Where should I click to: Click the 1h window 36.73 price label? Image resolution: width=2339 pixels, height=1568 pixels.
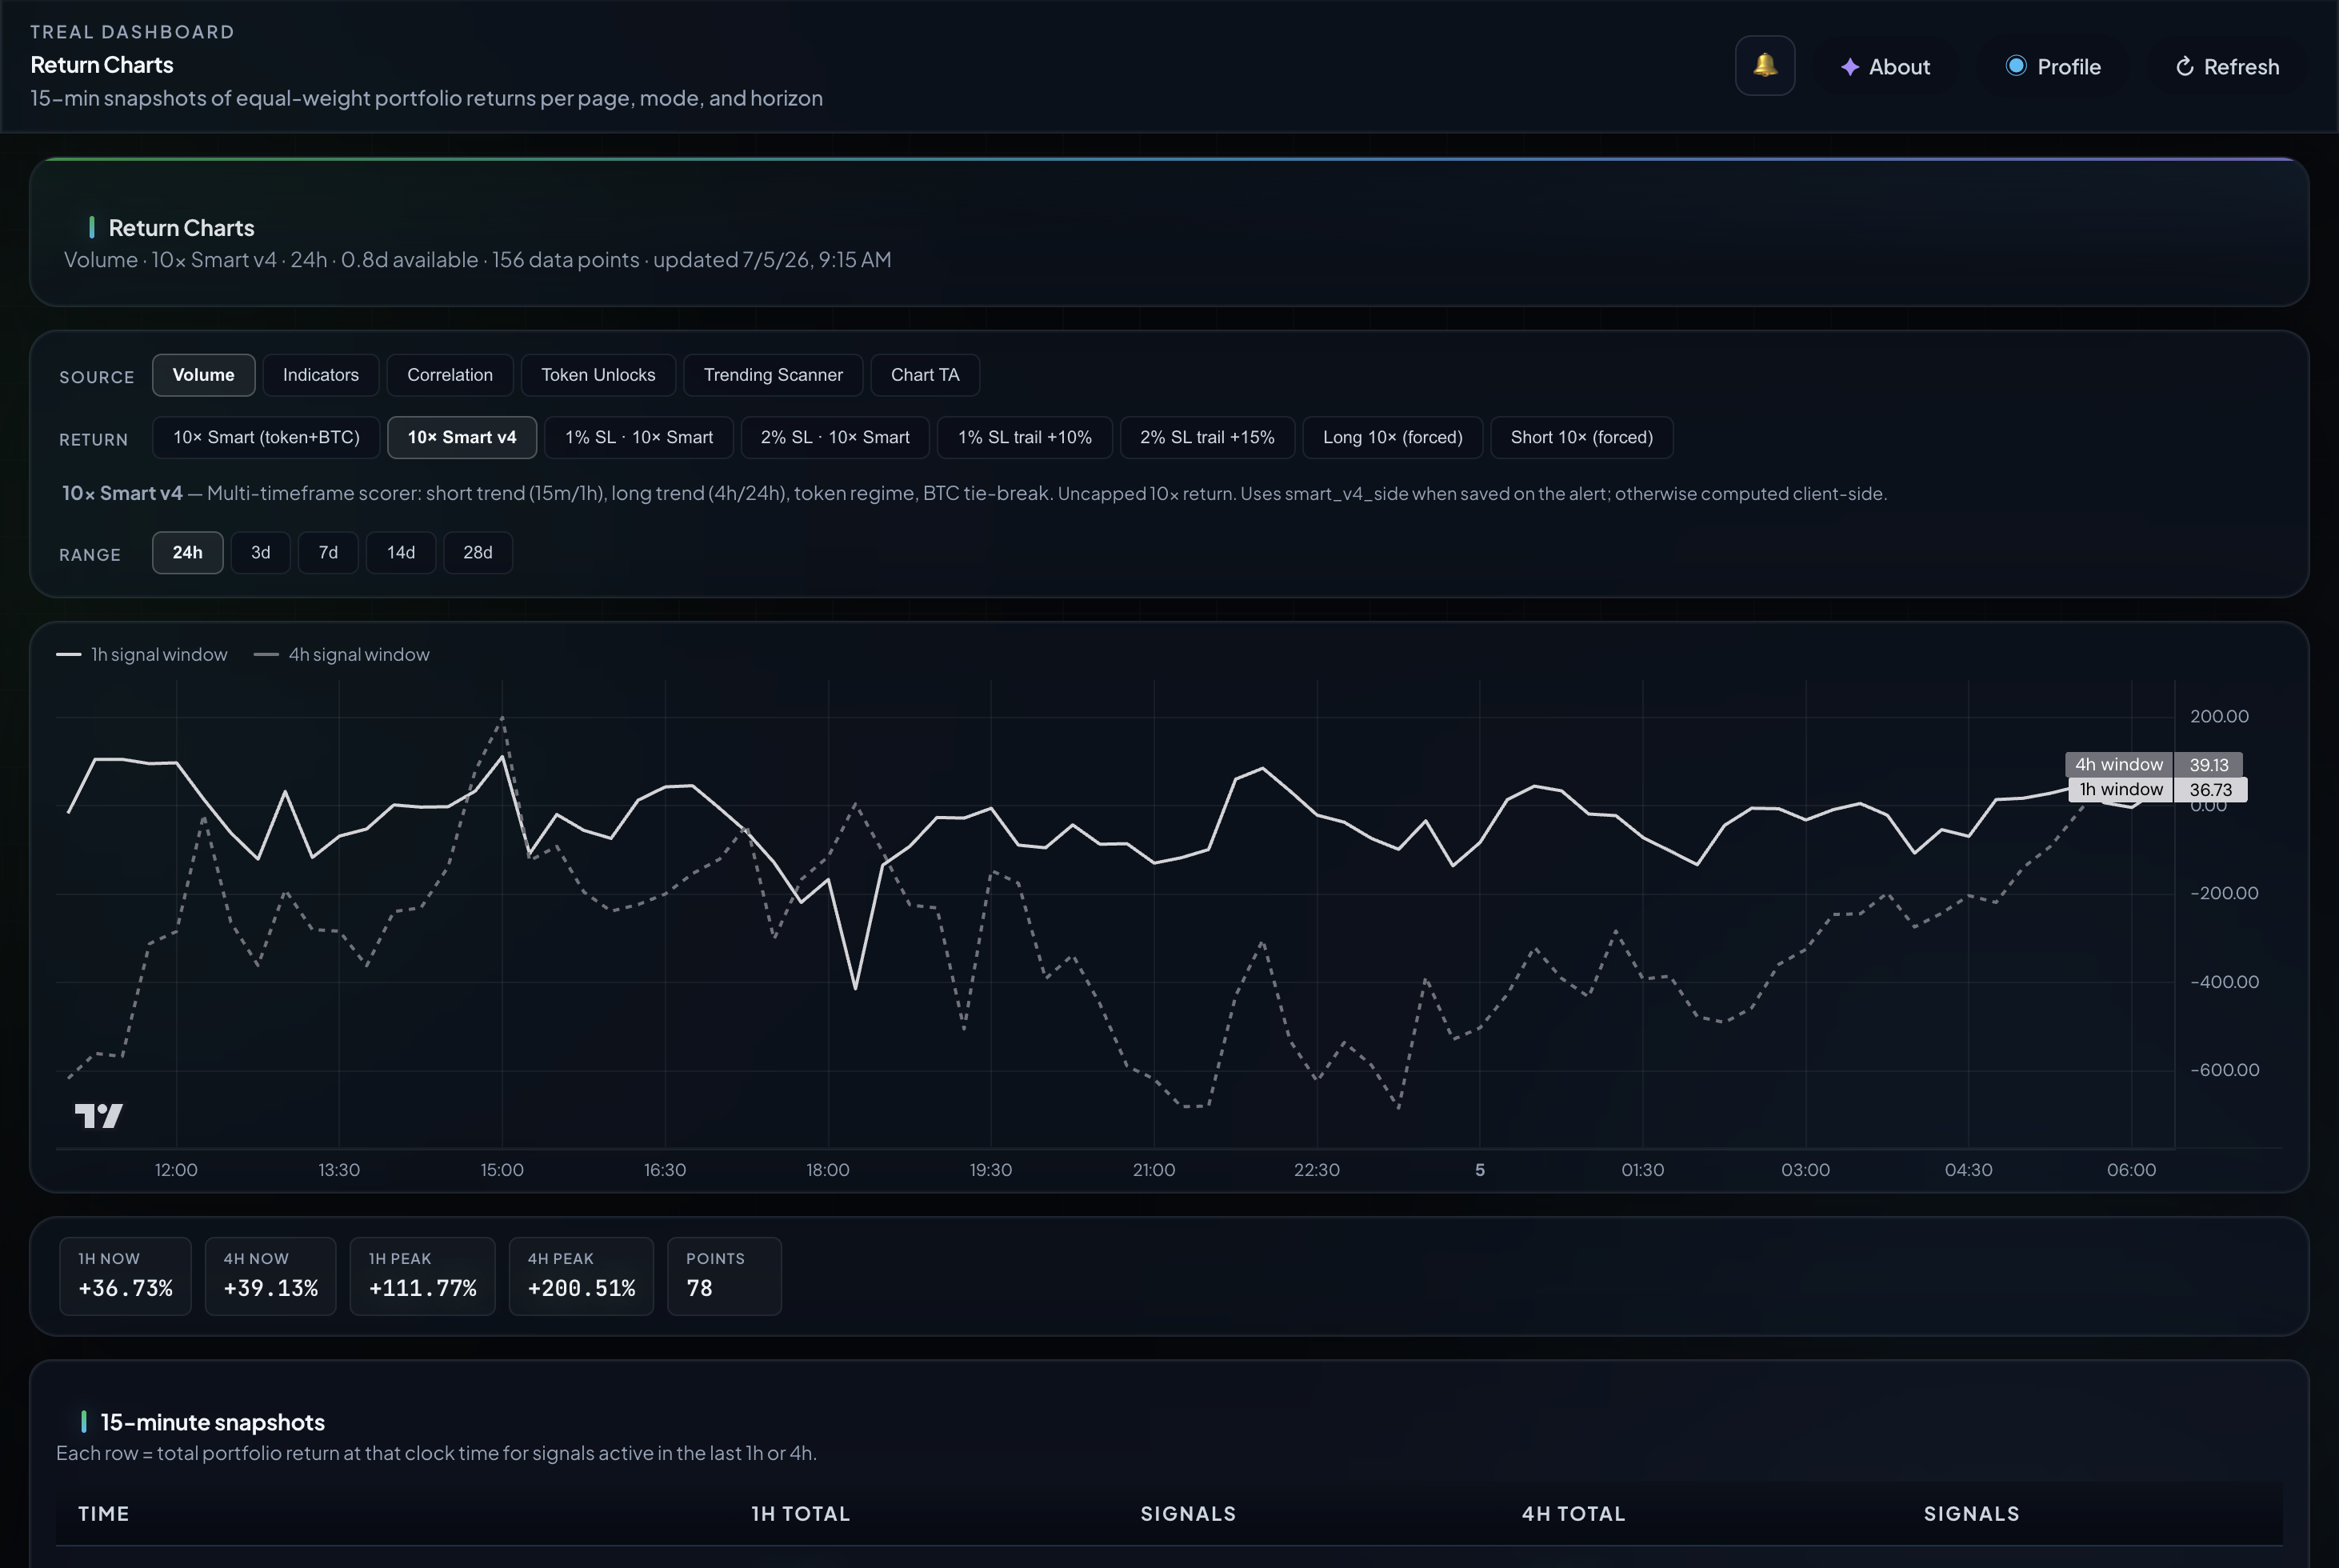click(x=2158, y=789)
